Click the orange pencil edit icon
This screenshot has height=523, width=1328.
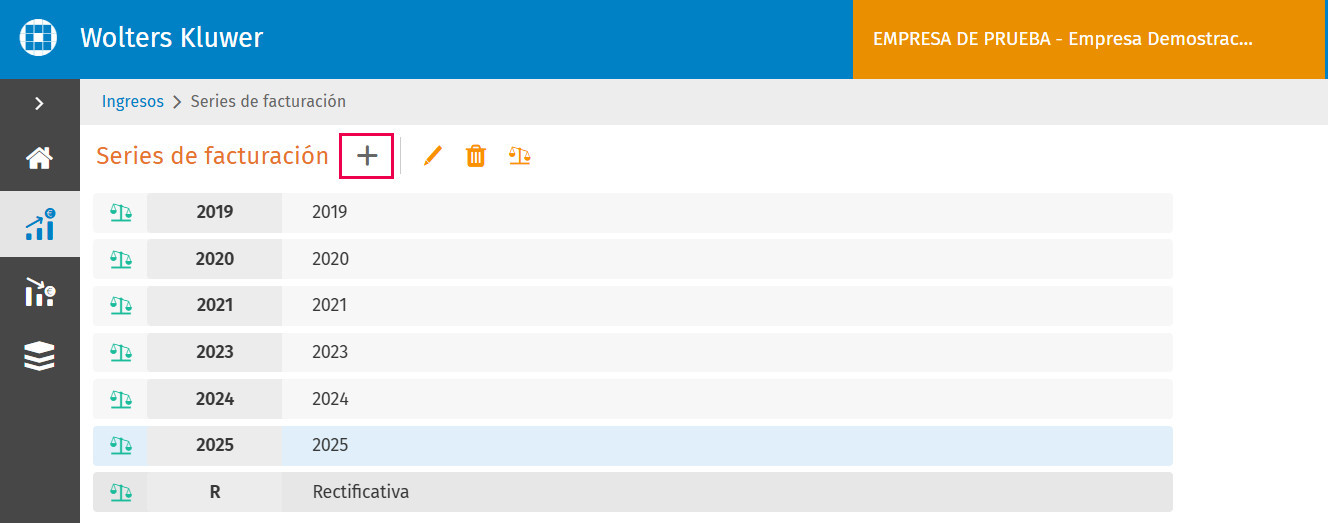pos(432,156)
